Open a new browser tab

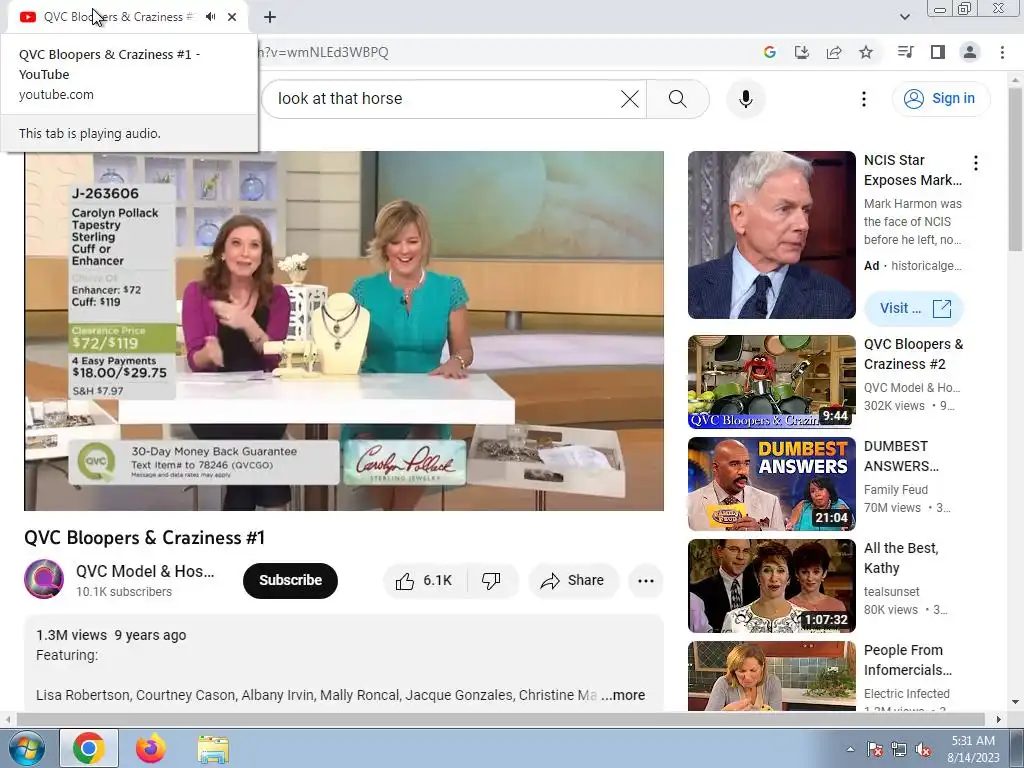tap(270, 17)
